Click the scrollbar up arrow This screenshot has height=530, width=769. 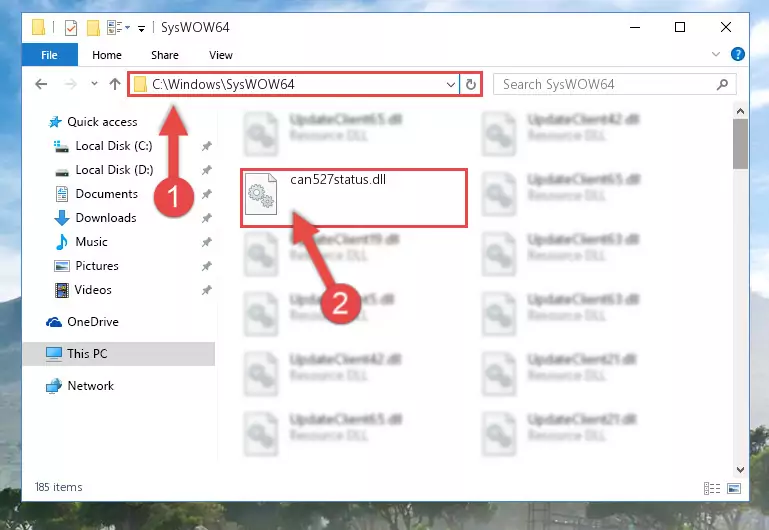point(740,111)
